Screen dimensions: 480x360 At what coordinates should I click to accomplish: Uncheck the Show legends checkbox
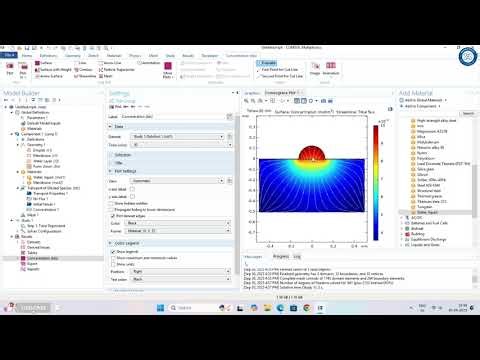point(113,252)
